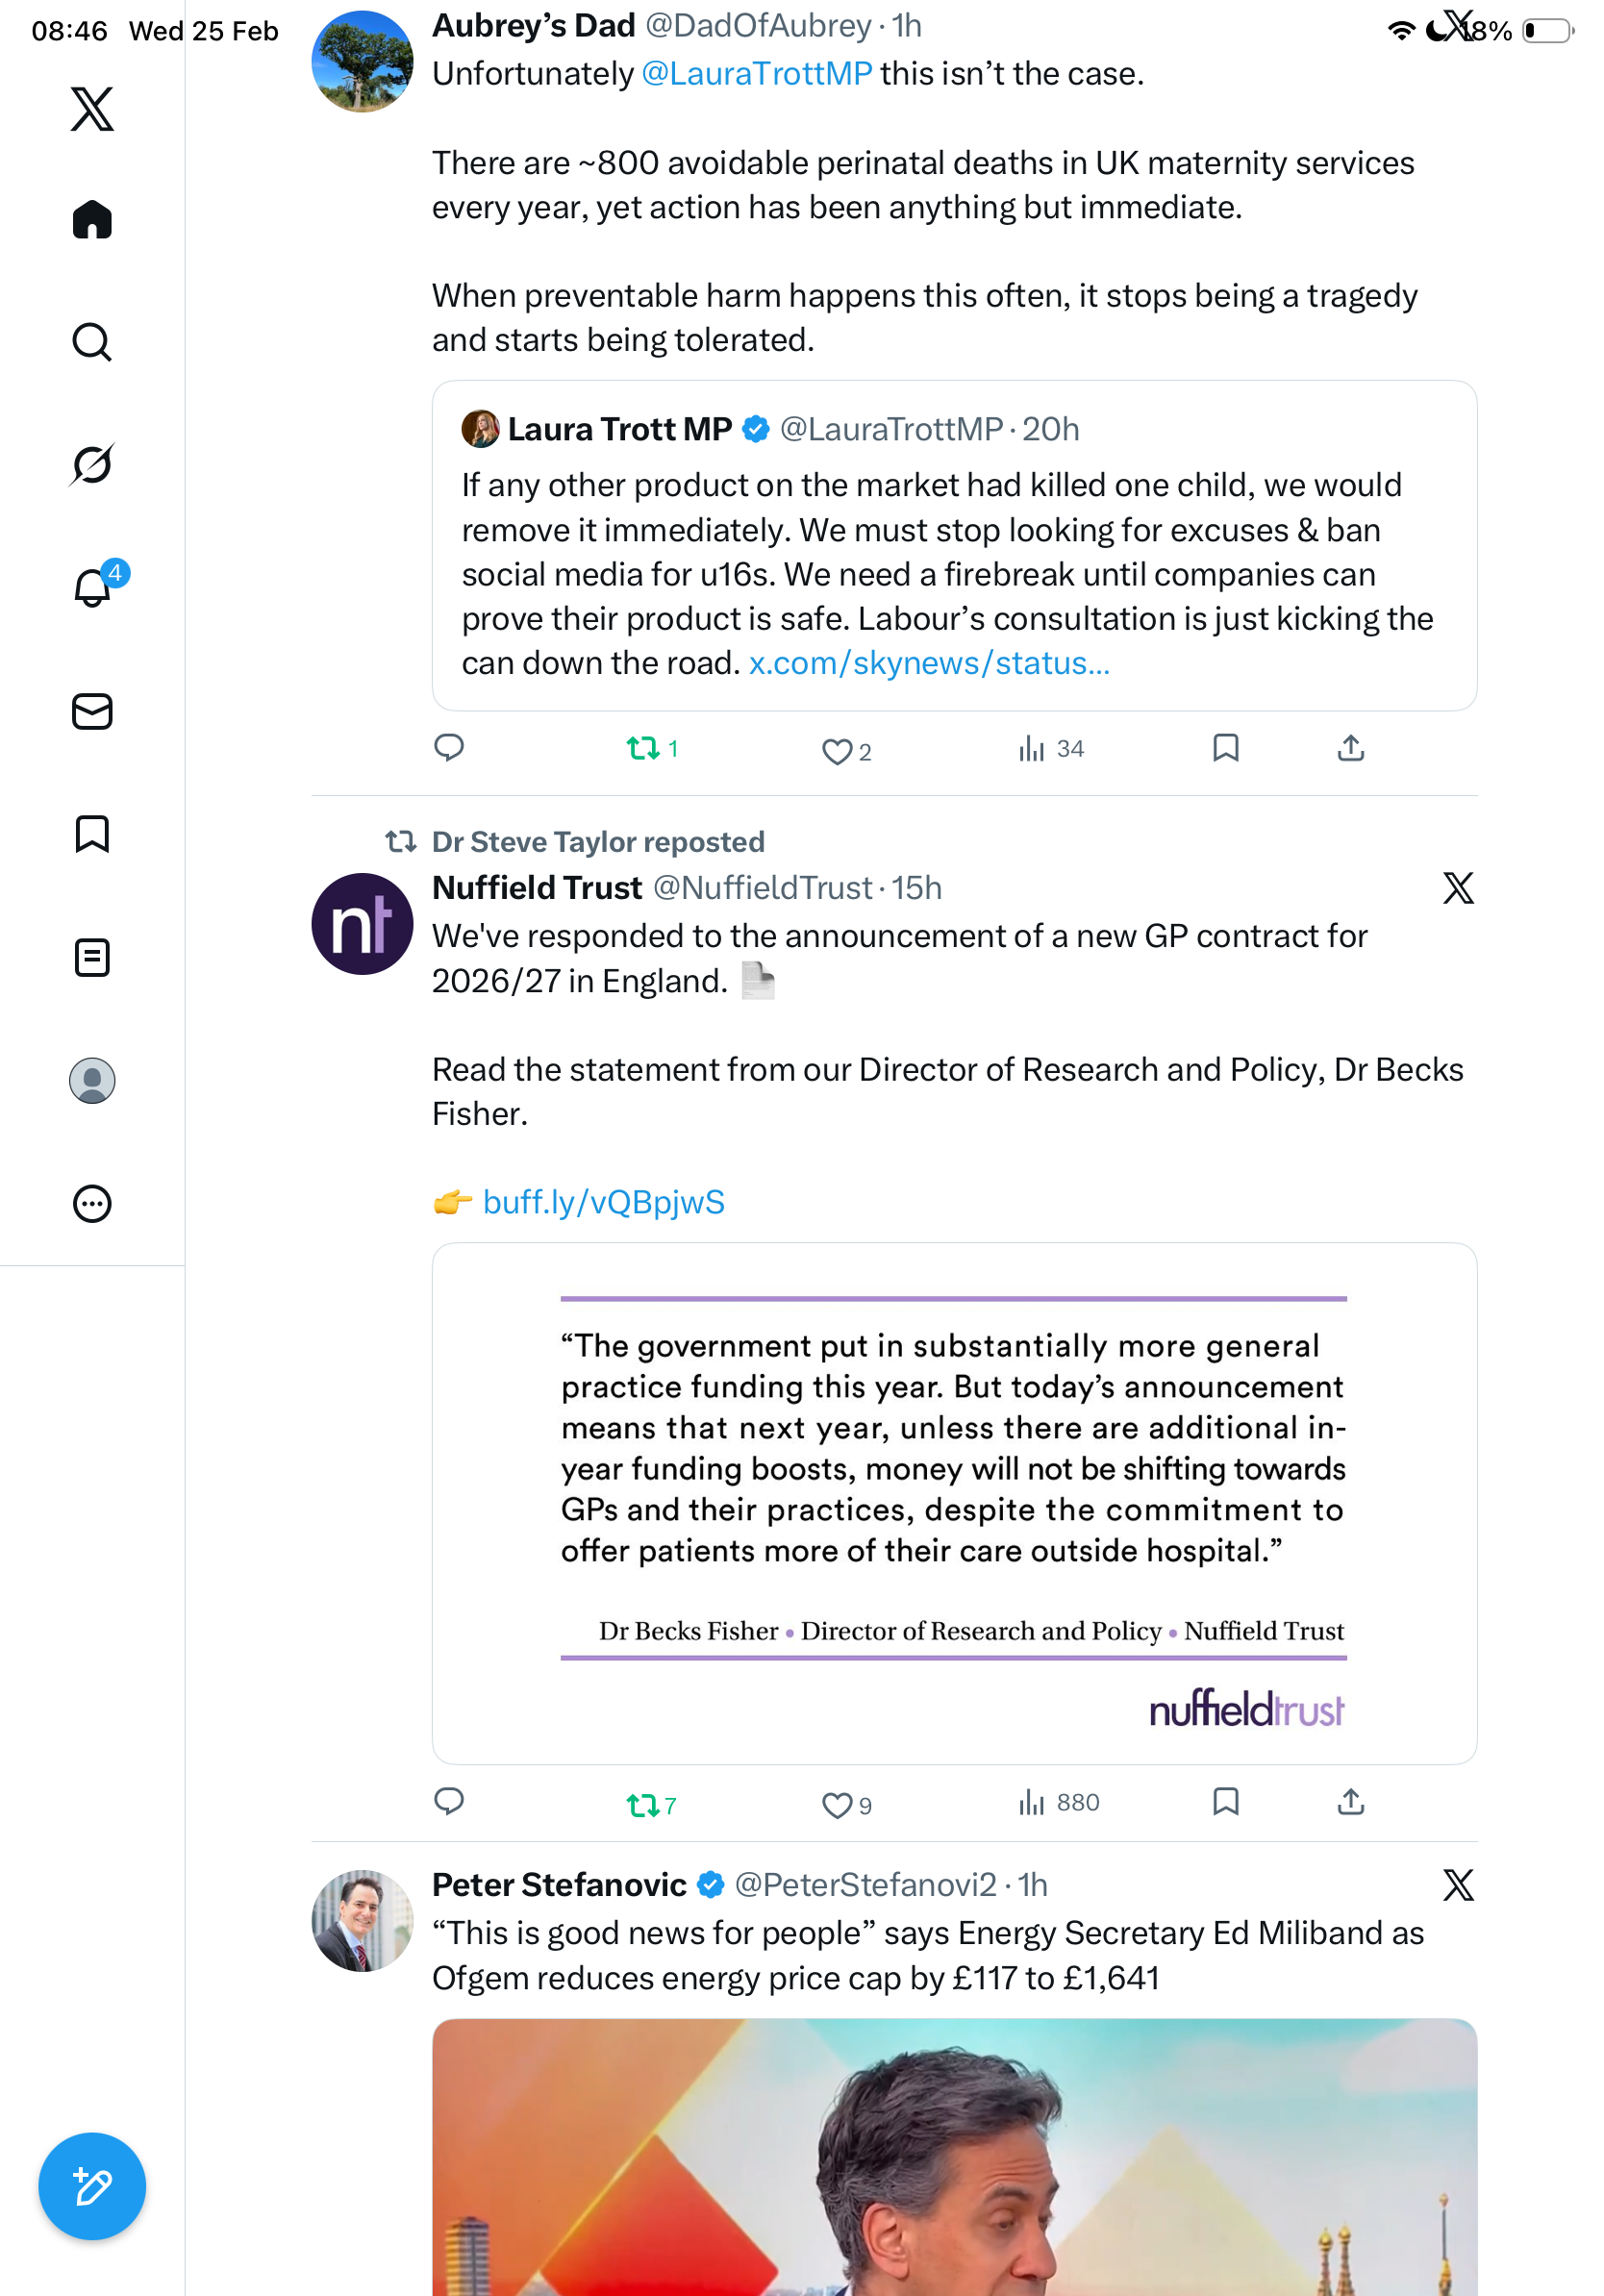This screenshot has width=1604, height=2296.
Task: Open the Nuffield Trust quote image
Action: 954,1502
